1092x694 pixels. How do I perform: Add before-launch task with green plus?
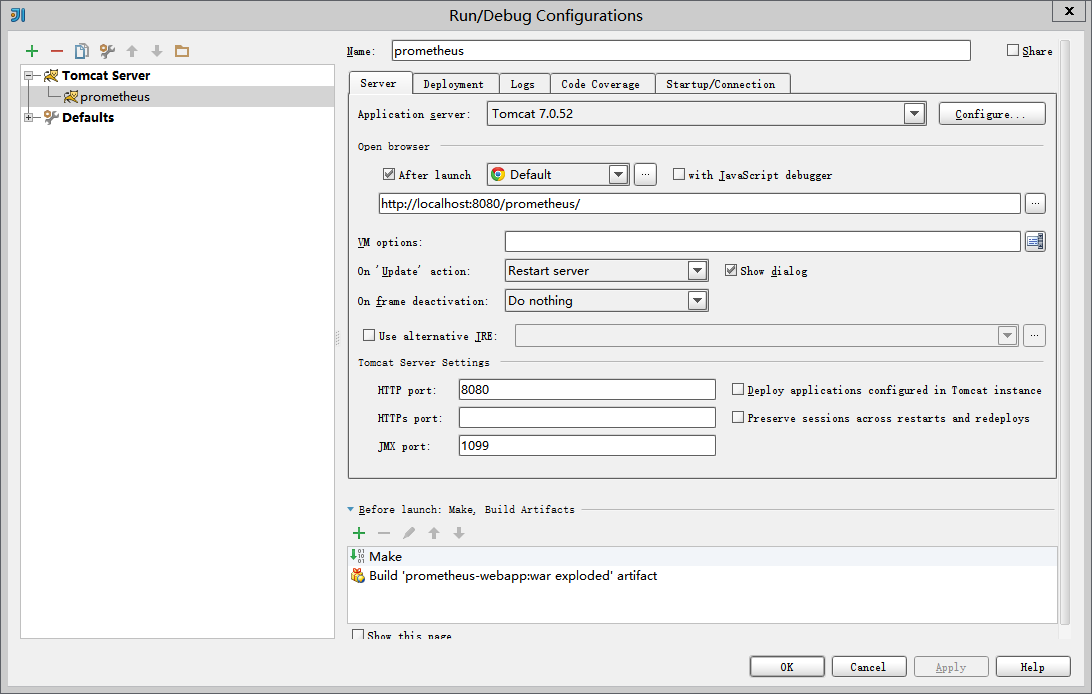pos(359,533)
